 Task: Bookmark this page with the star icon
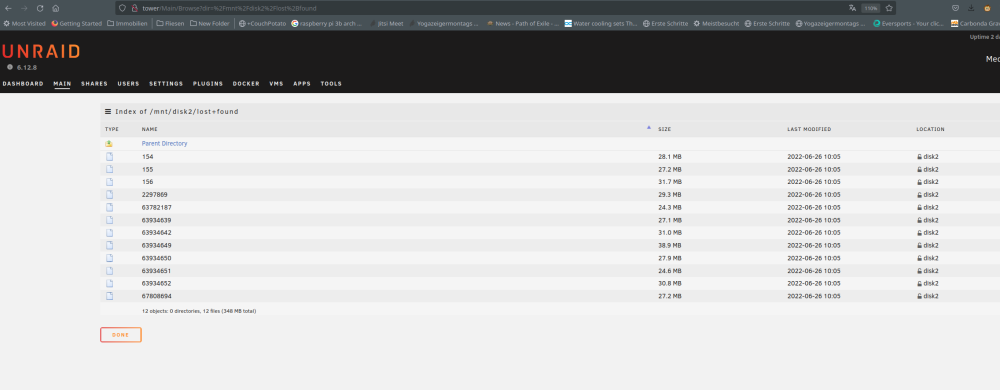(888, 8)
